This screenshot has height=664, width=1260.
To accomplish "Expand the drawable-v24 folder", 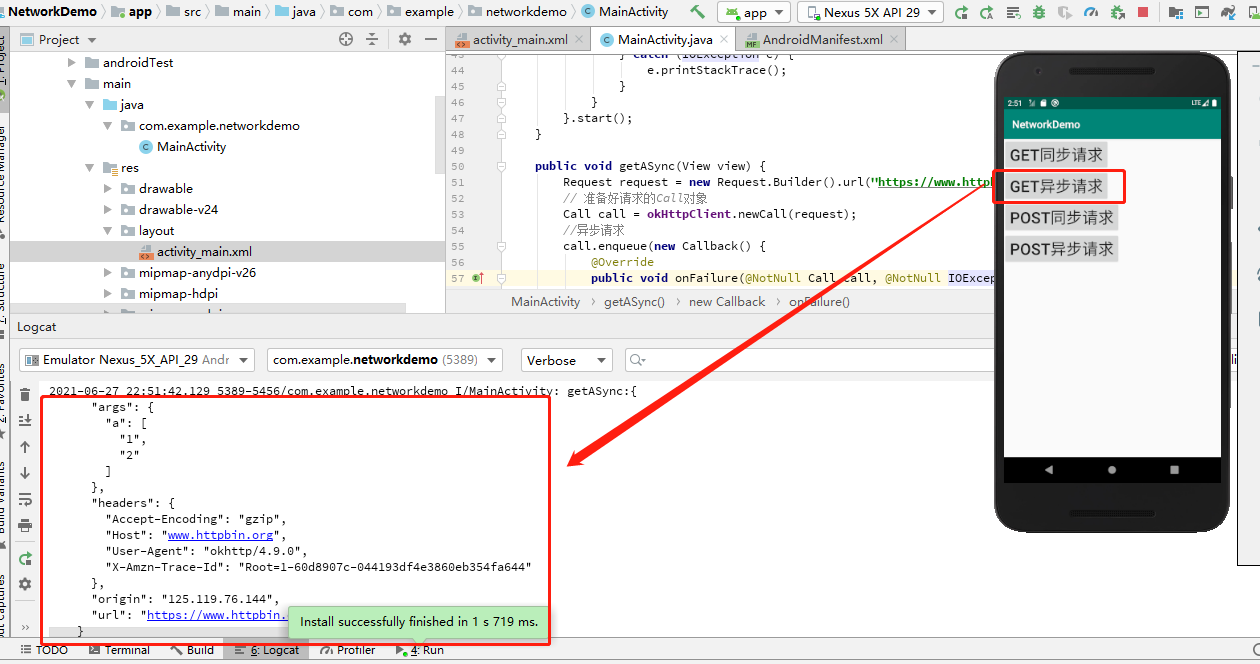I will coord(109,210).
